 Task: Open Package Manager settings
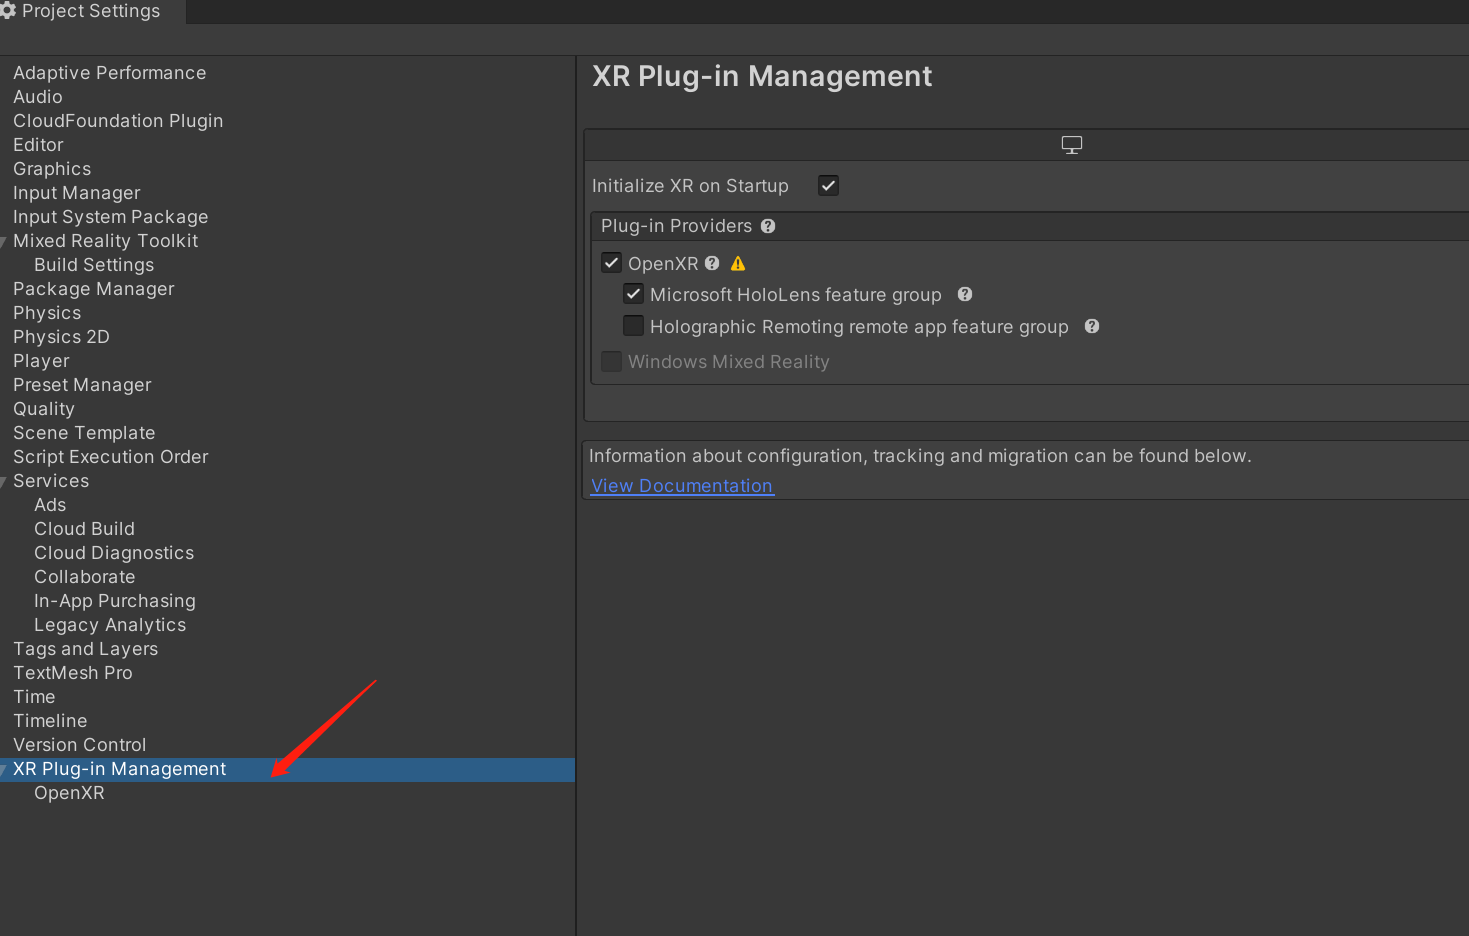pyautogui.click(x=94, y=289)
